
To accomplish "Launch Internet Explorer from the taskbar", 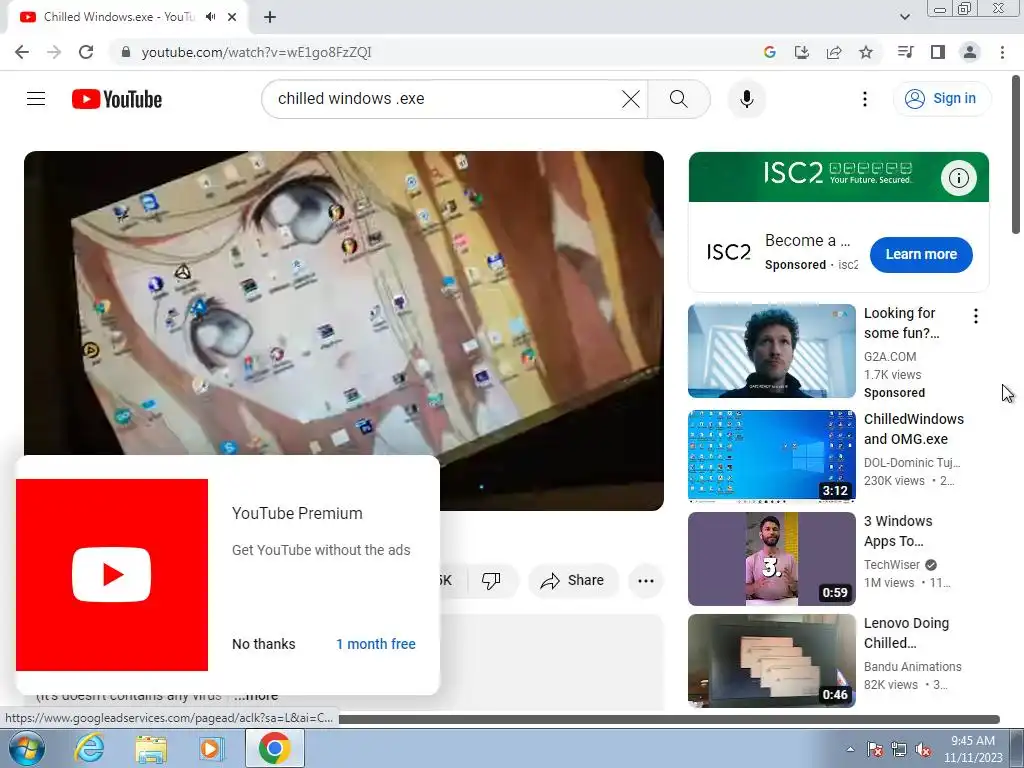I will (x=89, y=748).
